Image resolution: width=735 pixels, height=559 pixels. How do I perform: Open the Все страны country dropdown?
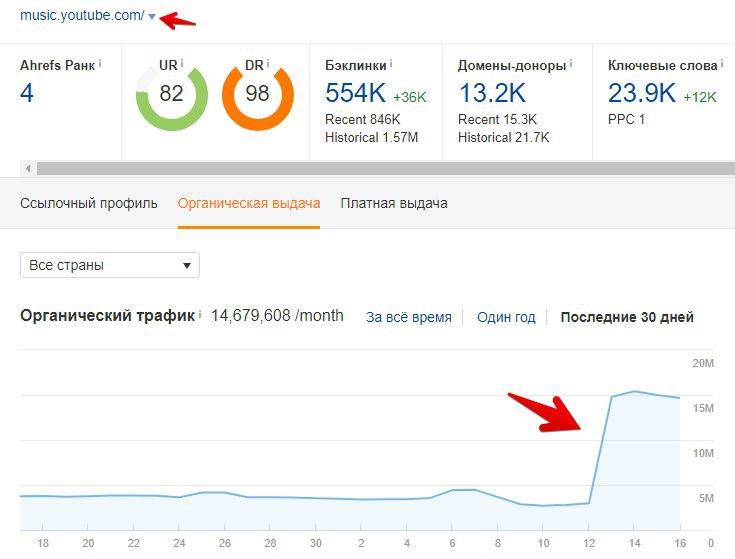pyautogui.click(x=110, y=265)
